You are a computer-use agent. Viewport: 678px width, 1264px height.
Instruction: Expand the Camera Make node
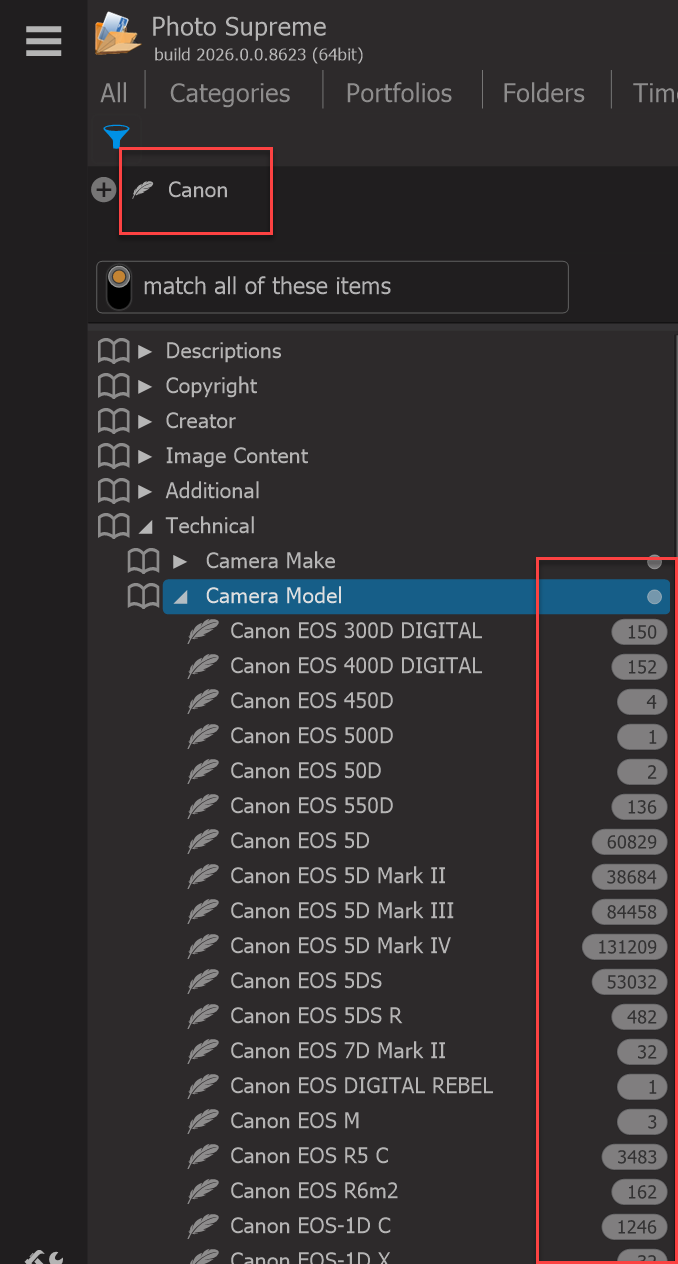tap(180, 561)
